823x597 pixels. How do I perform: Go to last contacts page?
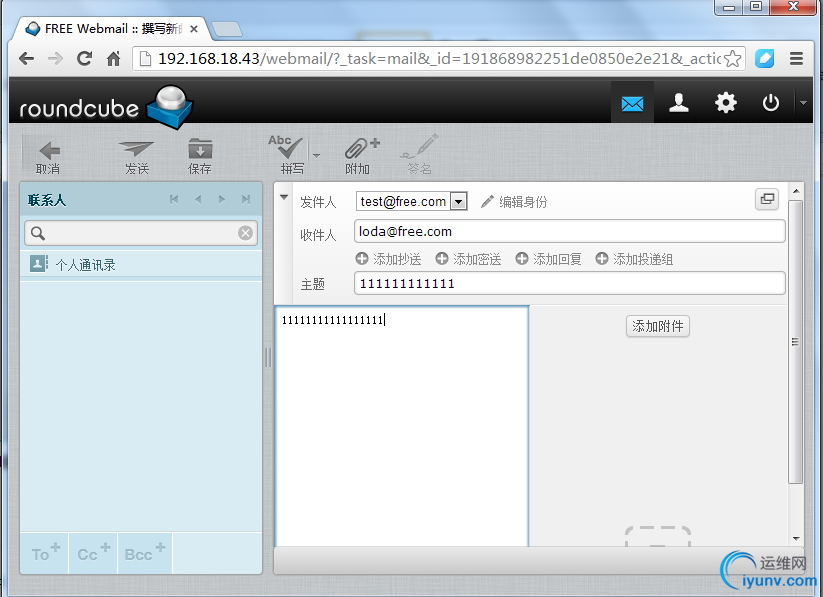[x=246, y=199]
